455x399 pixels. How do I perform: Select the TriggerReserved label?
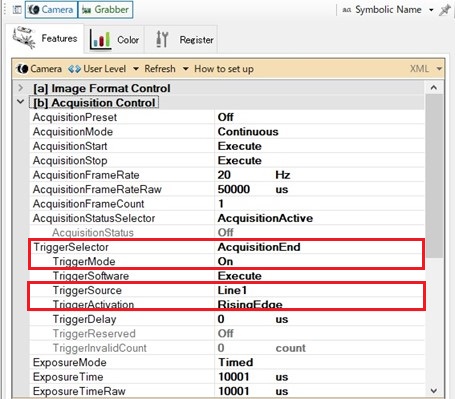pos(94,334)
